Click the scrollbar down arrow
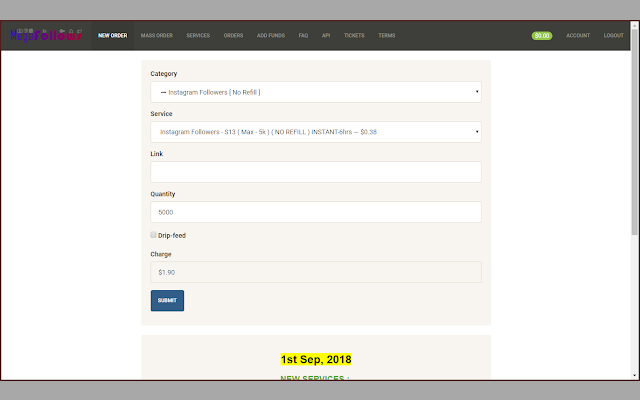The height and width of the screenshot is (400, 640). (x=634, y=375)
